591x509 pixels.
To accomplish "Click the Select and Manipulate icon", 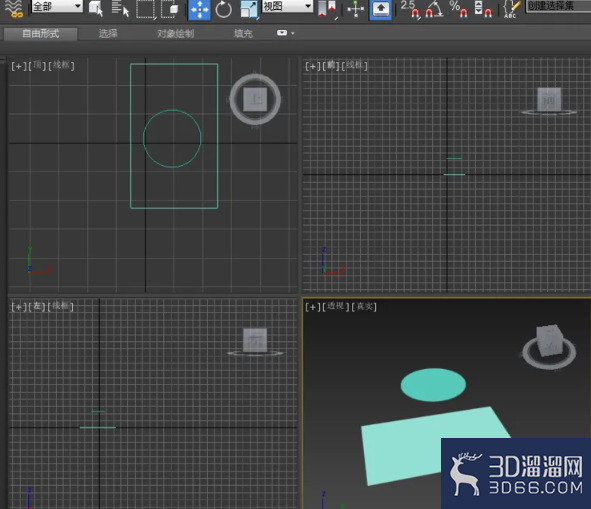I will 355,9.
